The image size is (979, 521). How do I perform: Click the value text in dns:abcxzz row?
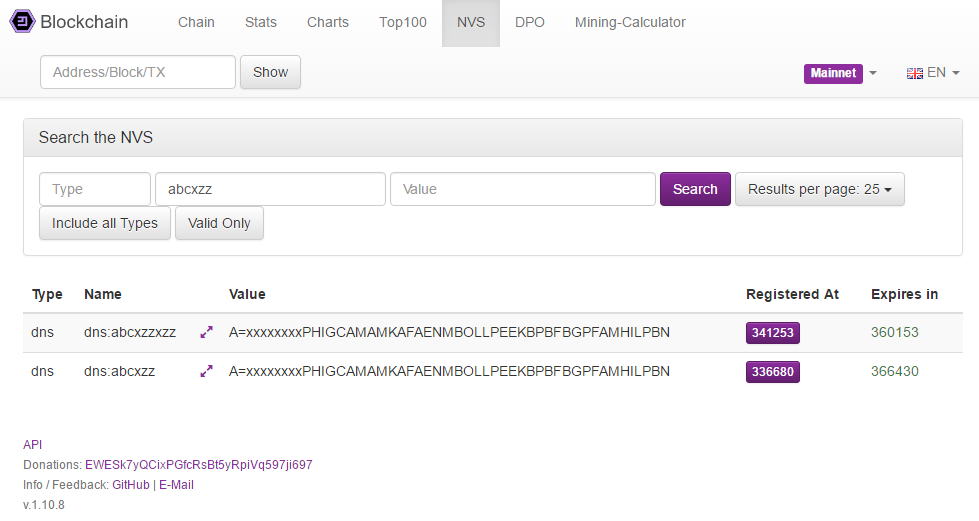tap(449, 371)
